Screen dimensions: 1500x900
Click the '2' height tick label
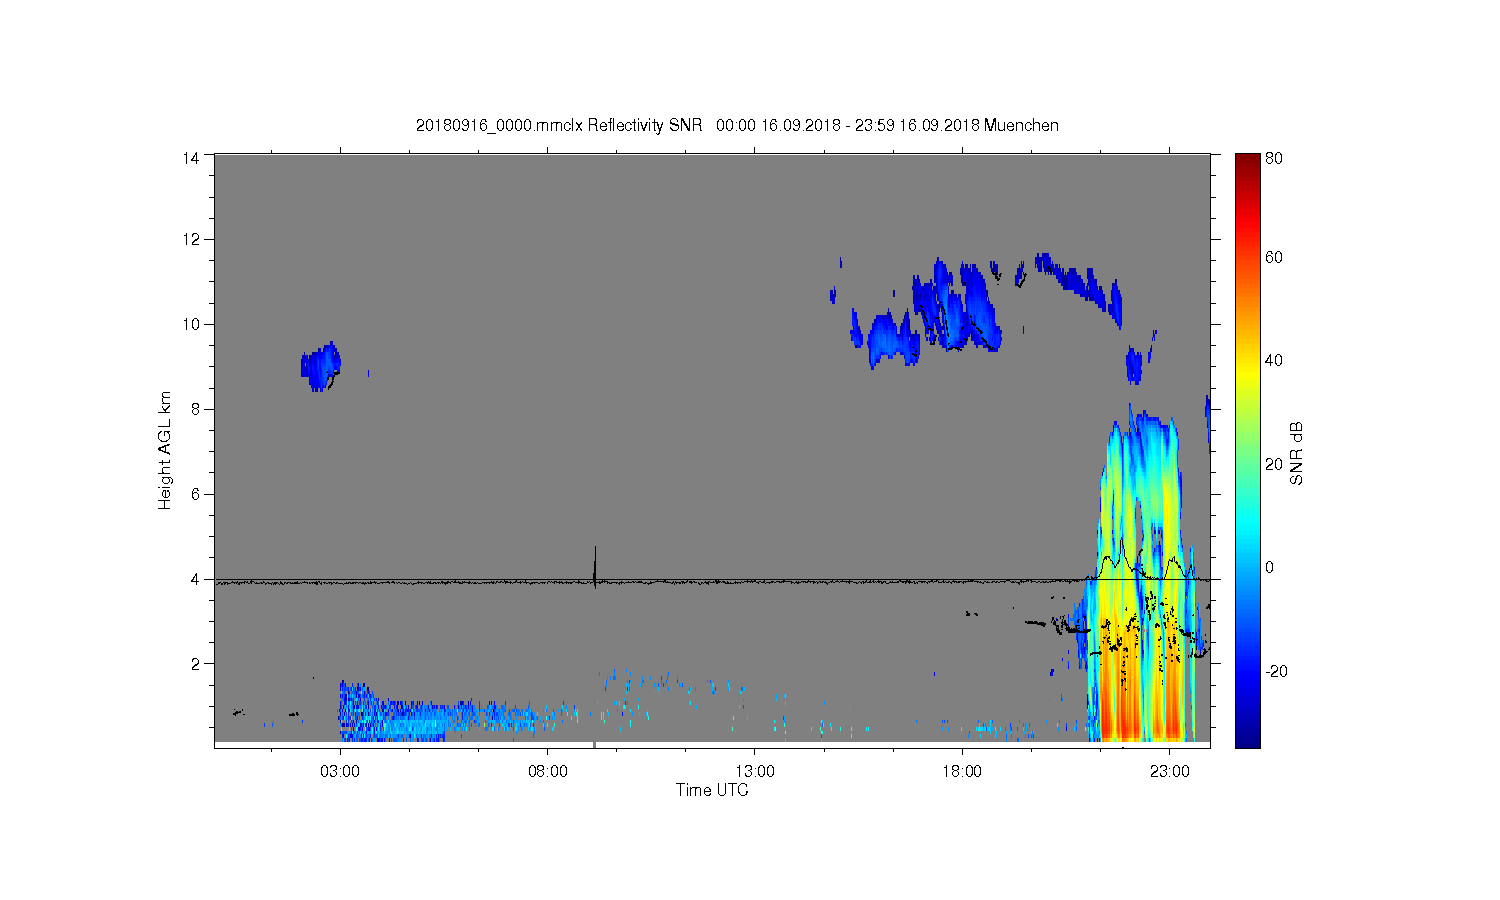tap(195, 664)
